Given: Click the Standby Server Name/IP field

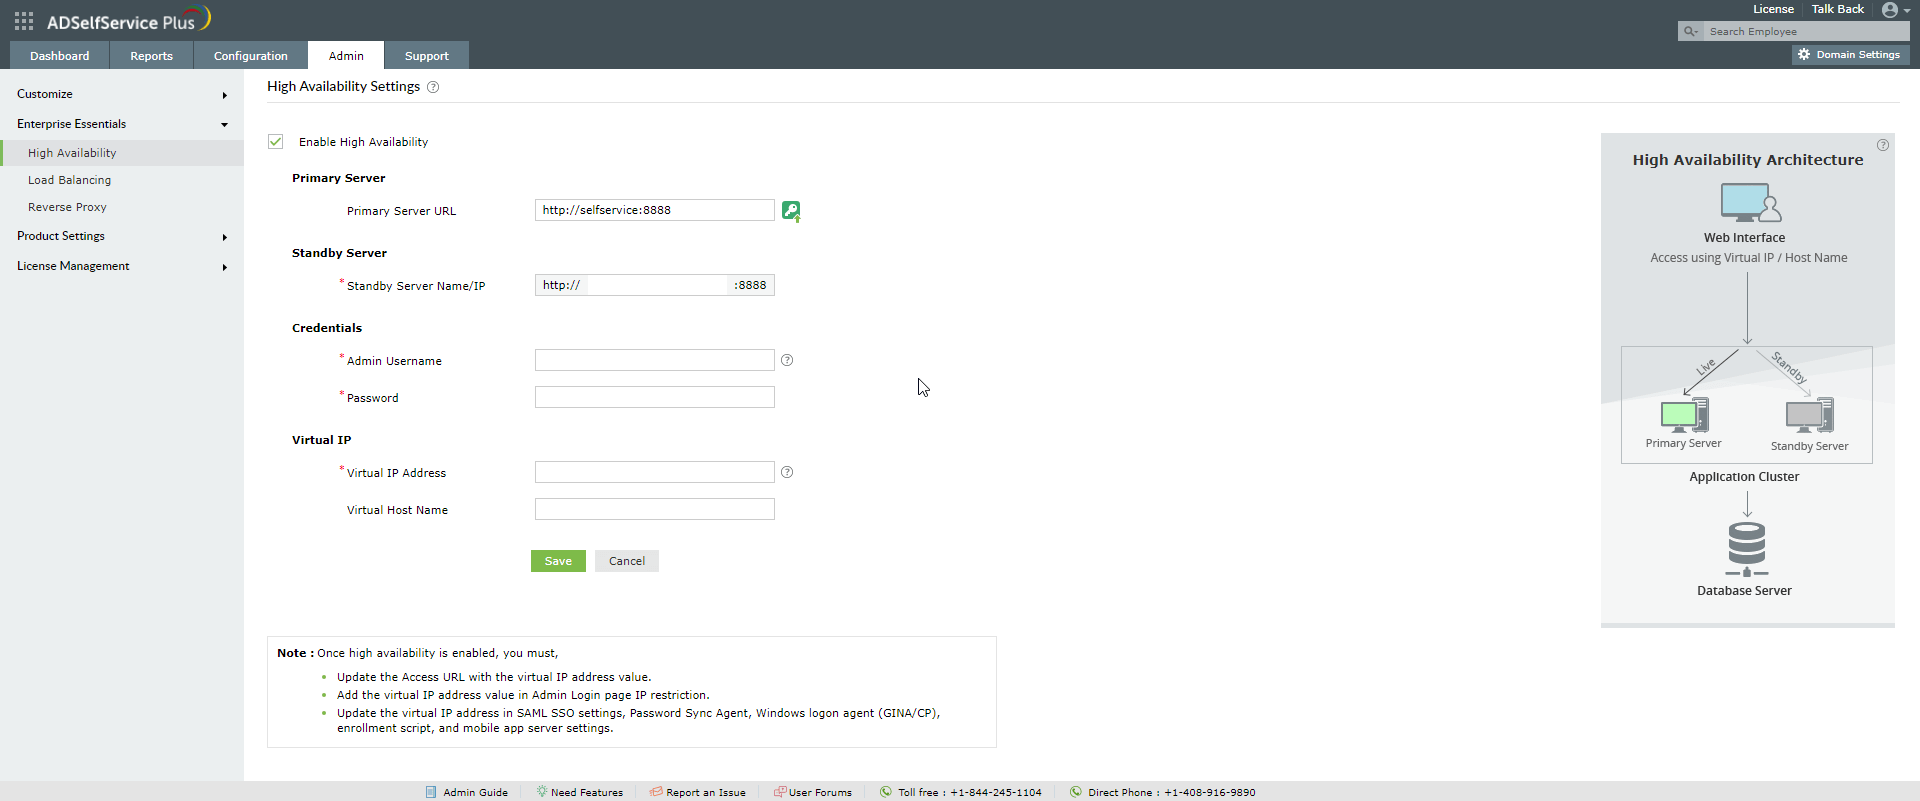Looking at the screenshot, I should coord(655,285).
